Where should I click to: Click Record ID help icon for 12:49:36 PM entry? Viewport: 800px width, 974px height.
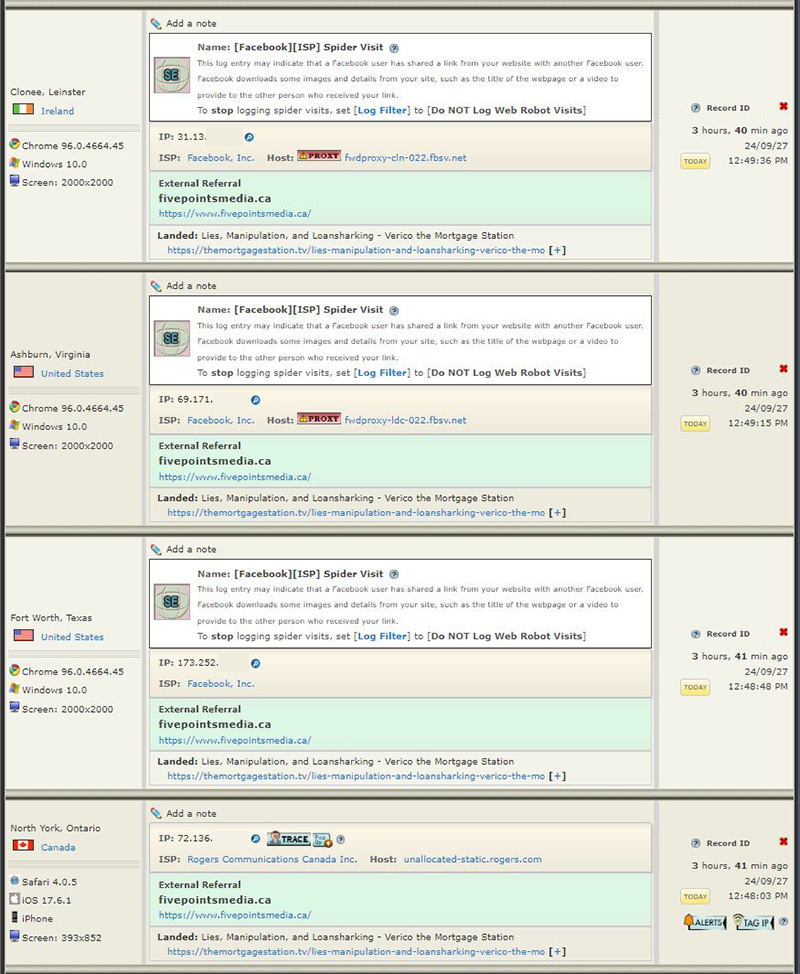[696, 108]
